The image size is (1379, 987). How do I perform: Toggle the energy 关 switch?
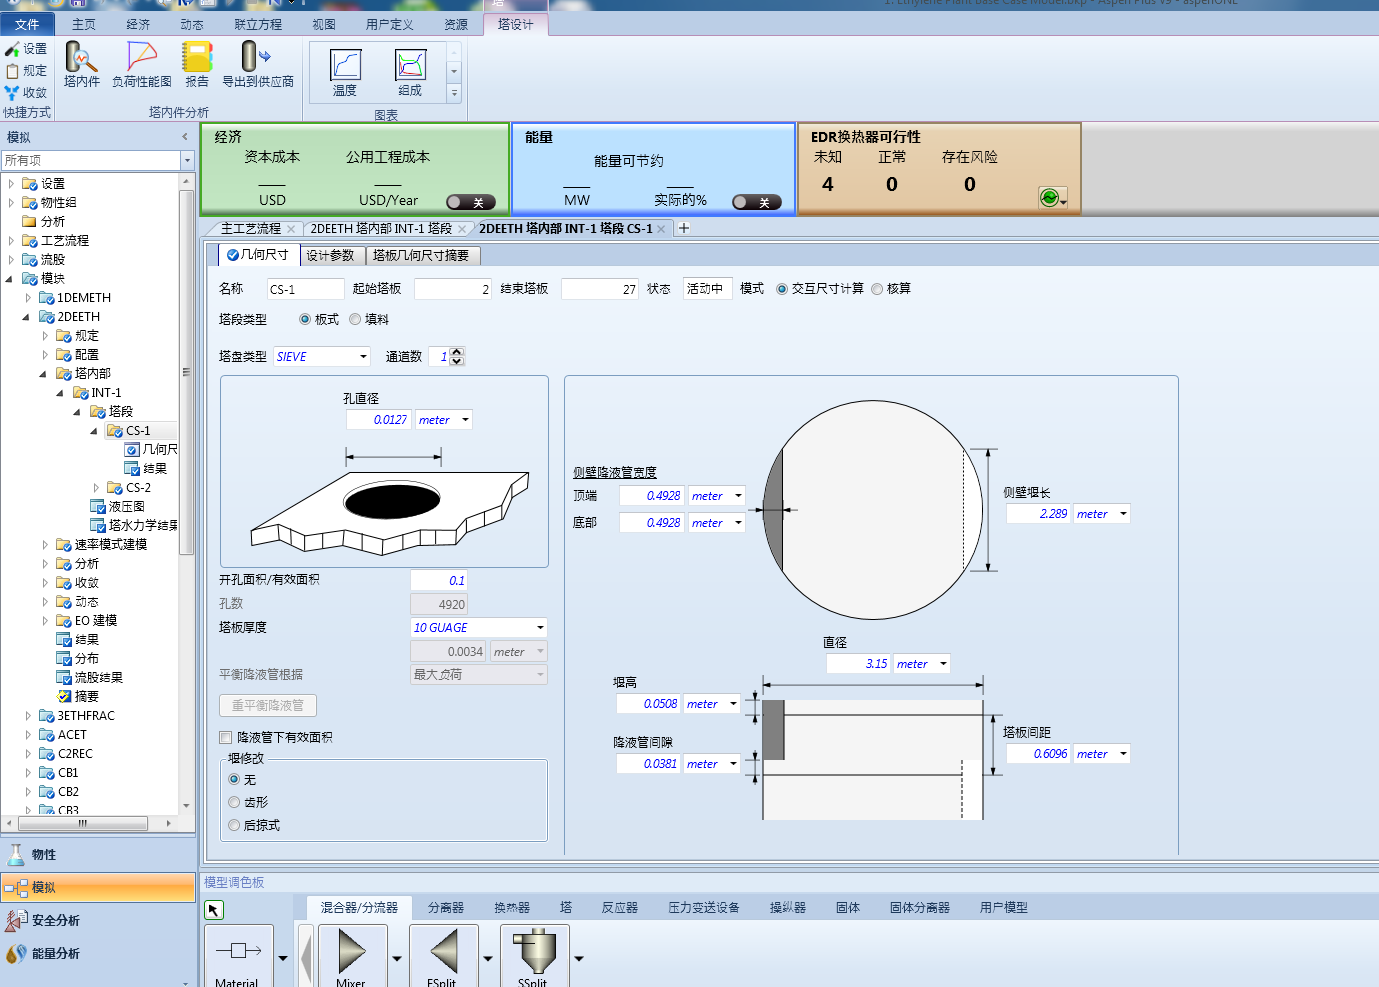(756, 202)
